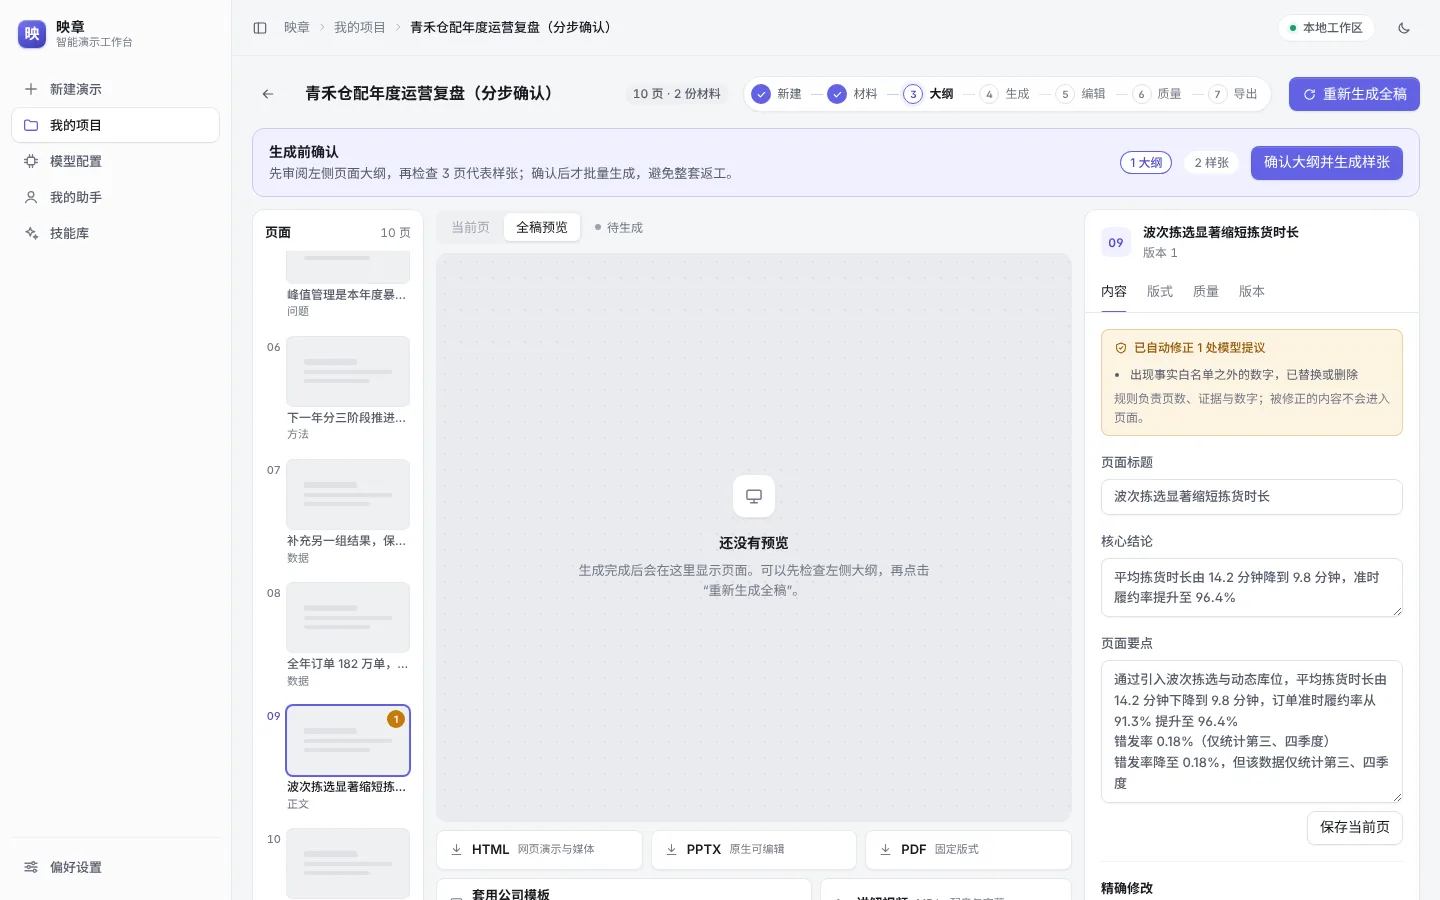
Task: Toggle dark mode moon icon
Action: coord(1404,28)
